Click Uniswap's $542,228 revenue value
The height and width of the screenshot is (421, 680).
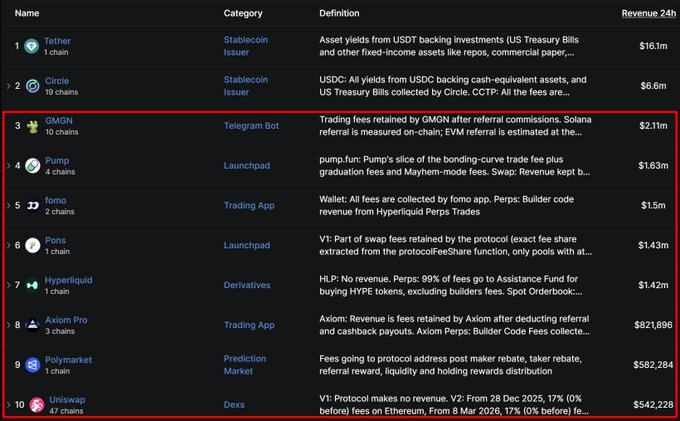coord(653,405)
